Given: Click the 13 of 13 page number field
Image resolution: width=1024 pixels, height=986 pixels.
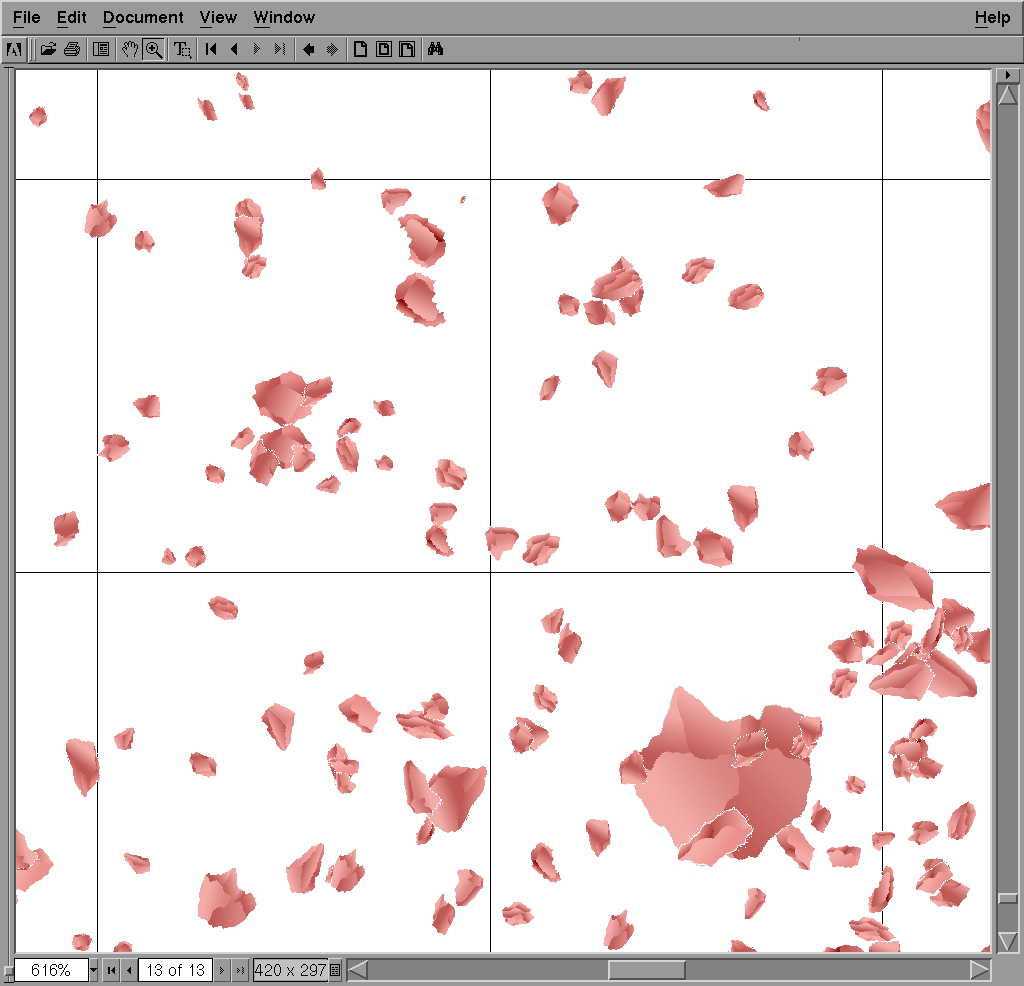Looking at the screenshot, I should pyautogui.click(x=175, y=970).
